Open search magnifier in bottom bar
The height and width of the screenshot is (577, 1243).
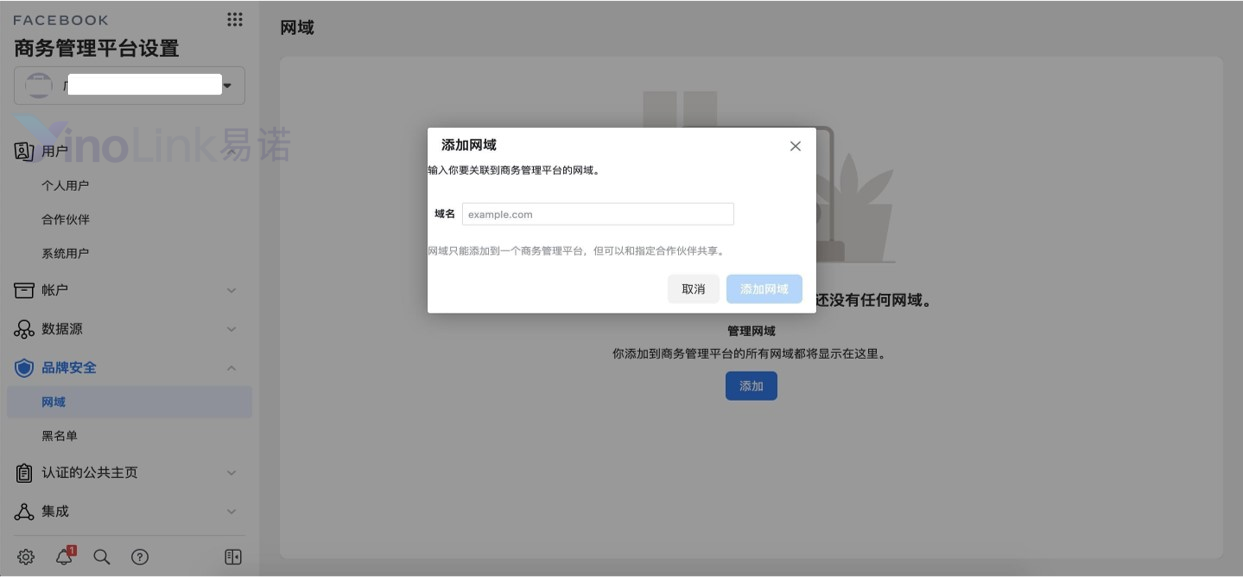(x=102, y=557)
